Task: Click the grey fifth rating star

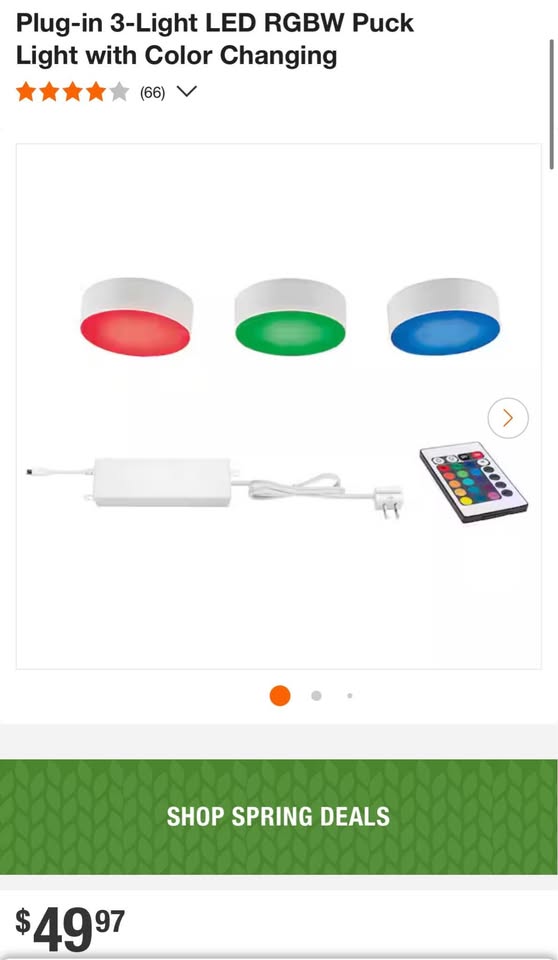Action: [119, 92]
